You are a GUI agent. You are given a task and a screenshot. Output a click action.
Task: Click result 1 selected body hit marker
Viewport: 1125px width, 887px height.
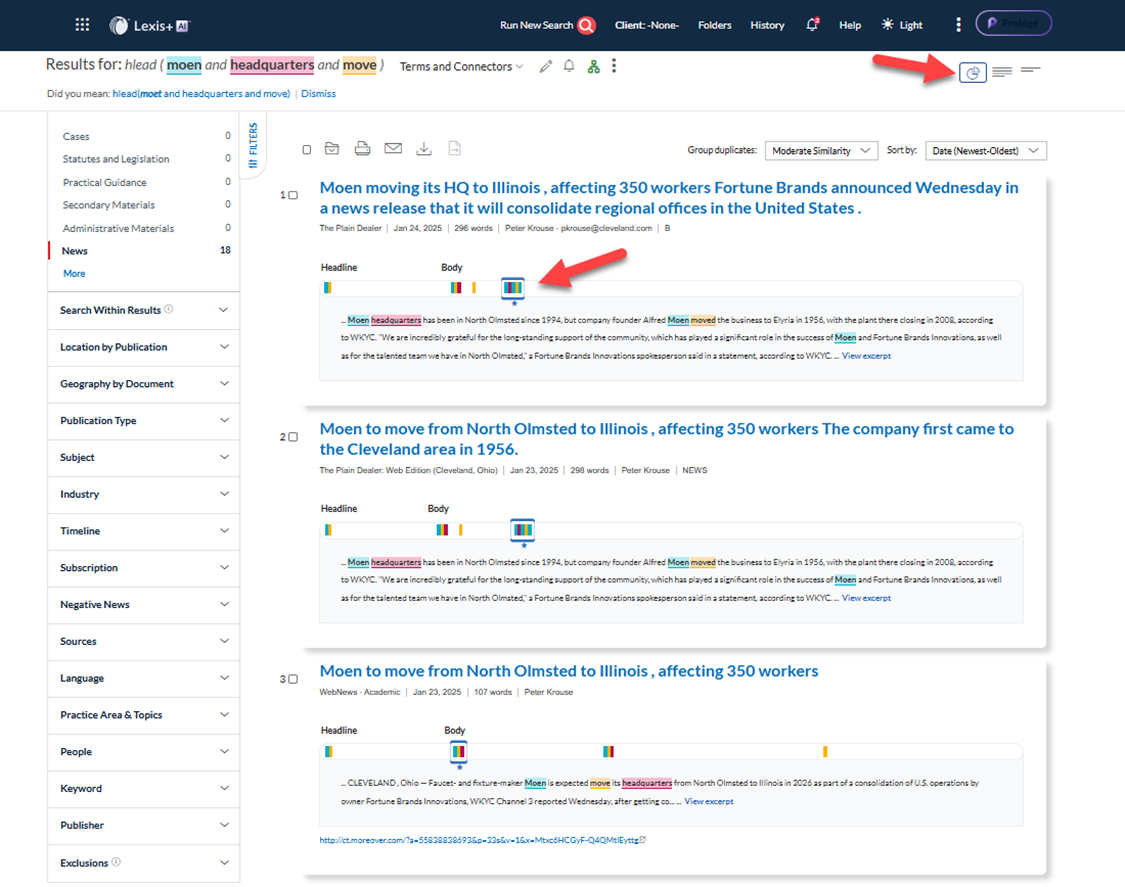pos(513,288)
